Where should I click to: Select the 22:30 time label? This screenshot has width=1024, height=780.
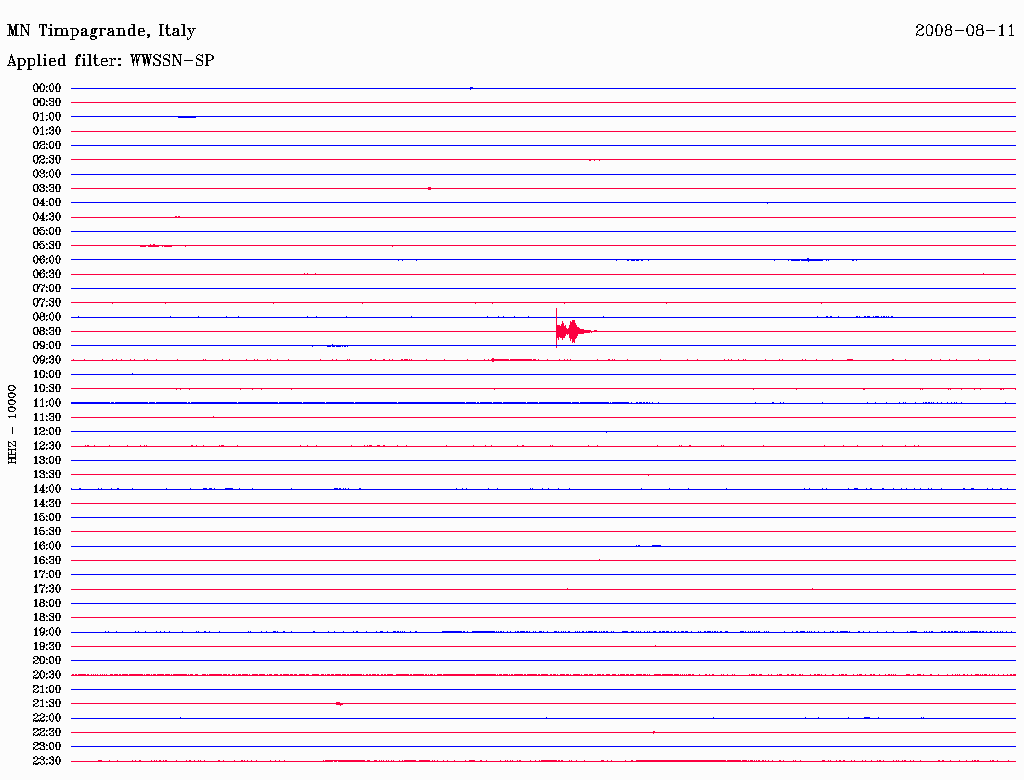(x=47, y=732)
